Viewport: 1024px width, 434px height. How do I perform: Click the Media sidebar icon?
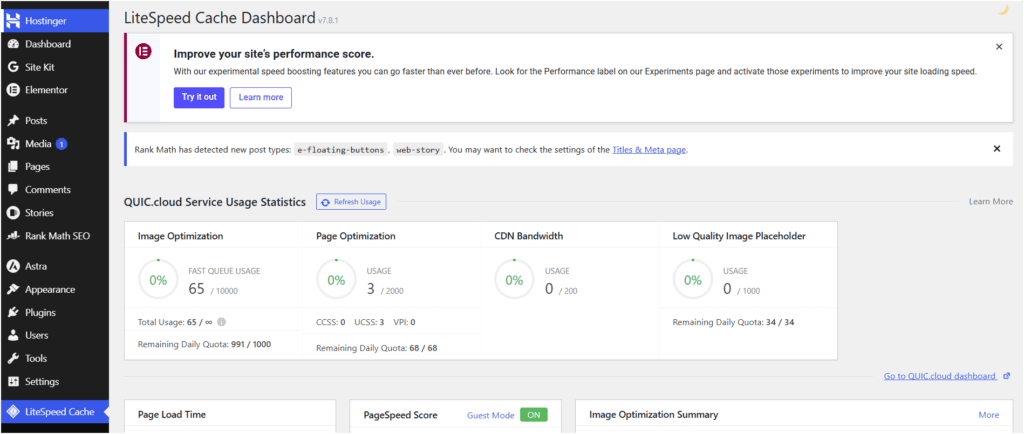12,144
